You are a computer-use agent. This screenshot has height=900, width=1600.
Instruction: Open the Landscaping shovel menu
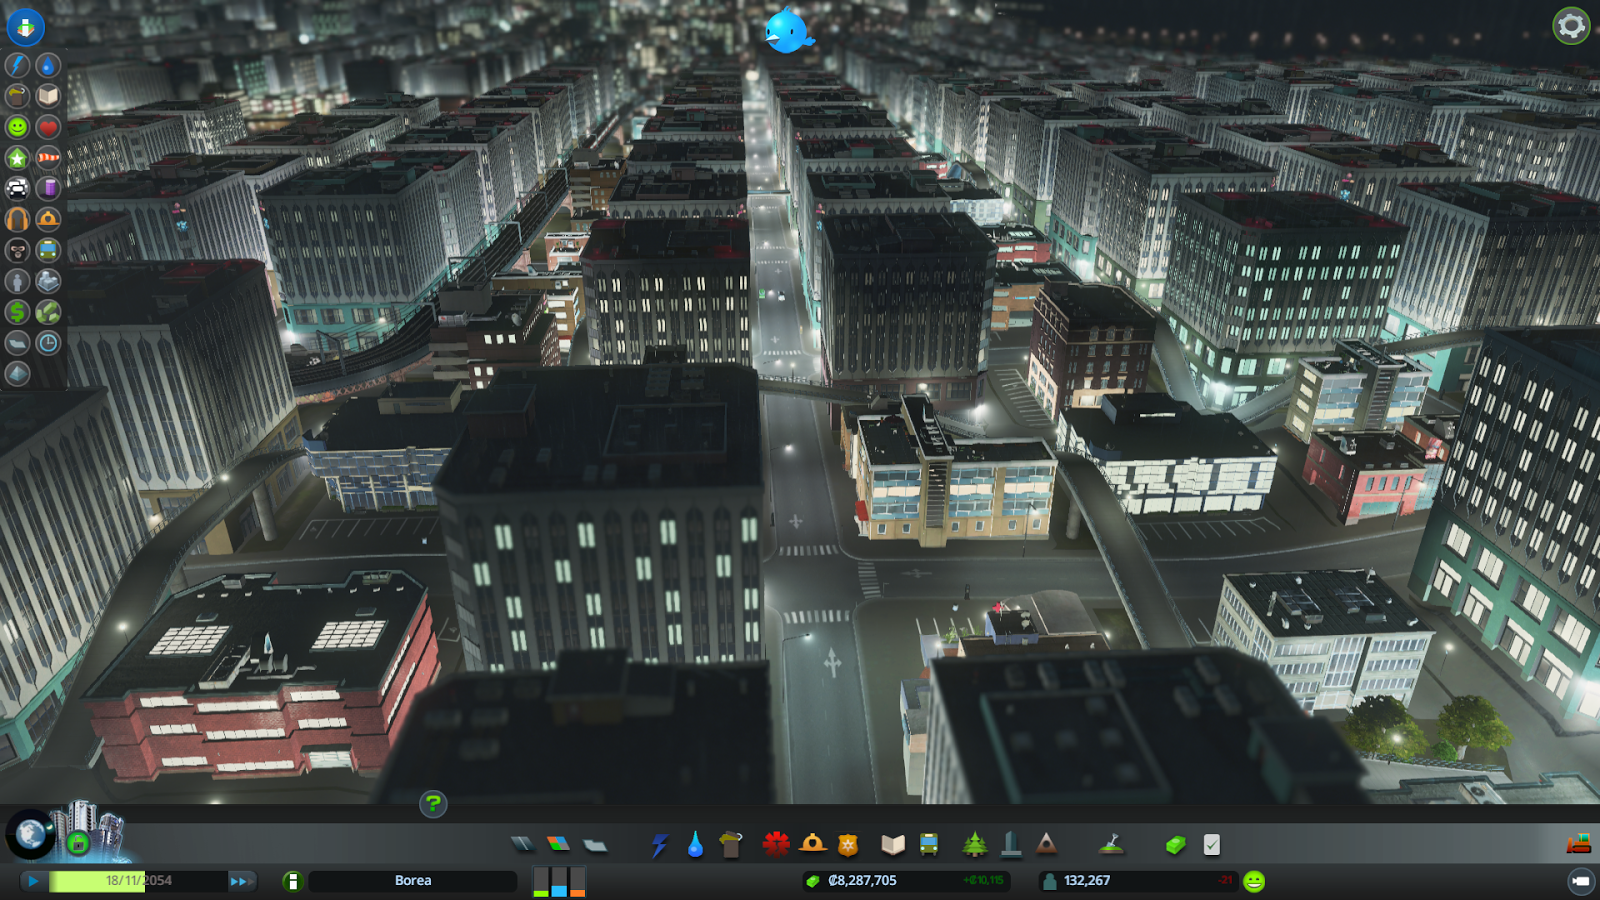coord(1111,845)
